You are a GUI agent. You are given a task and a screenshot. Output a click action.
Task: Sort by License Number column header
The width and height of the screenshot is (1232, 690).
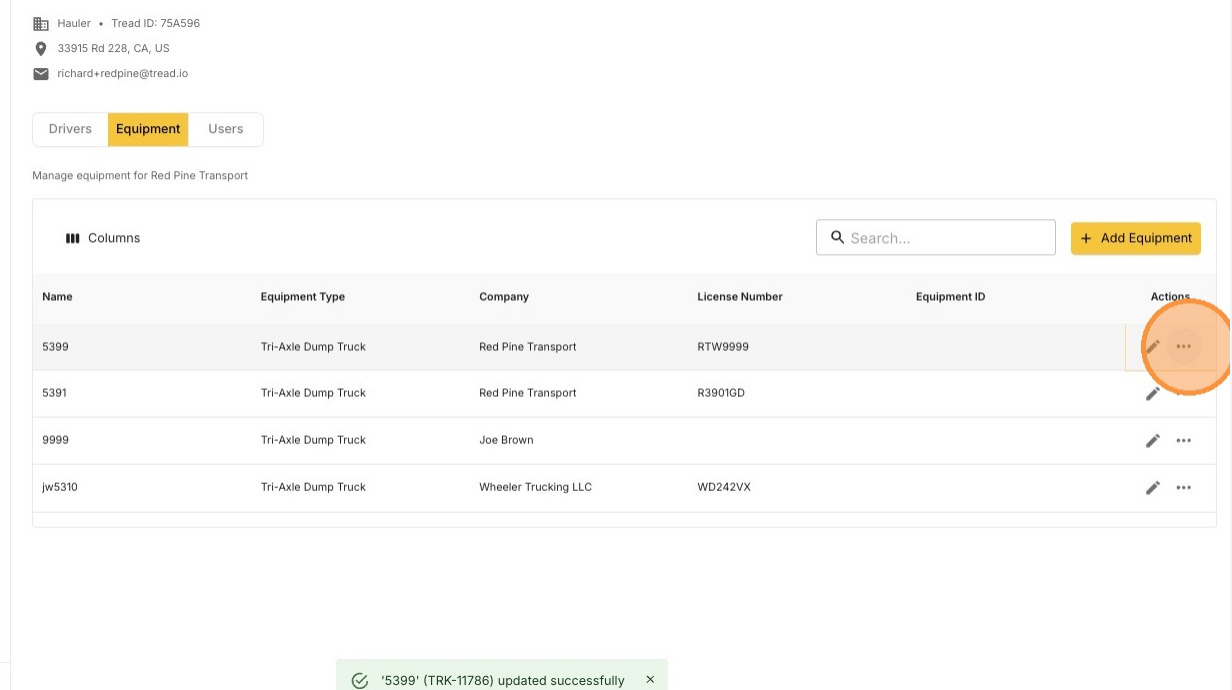tap(740, 297)
